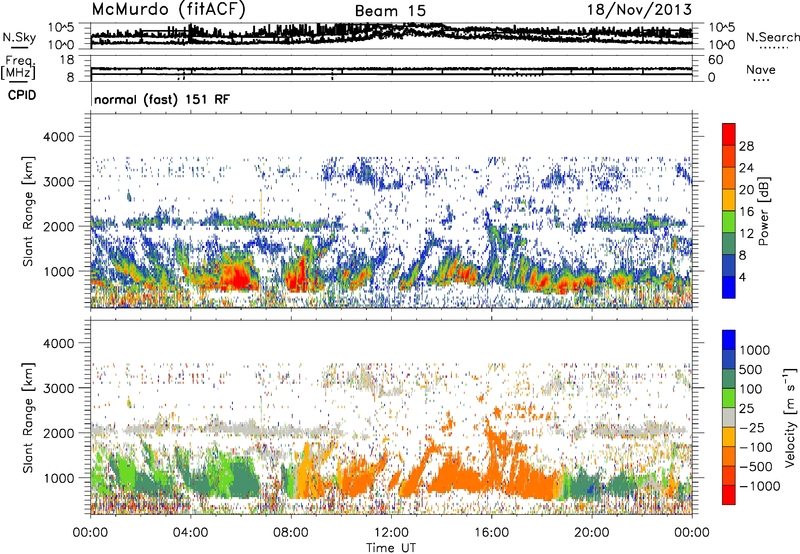800x554 pixels.
Task: Click the Time UT axis label
Action: 391,548
